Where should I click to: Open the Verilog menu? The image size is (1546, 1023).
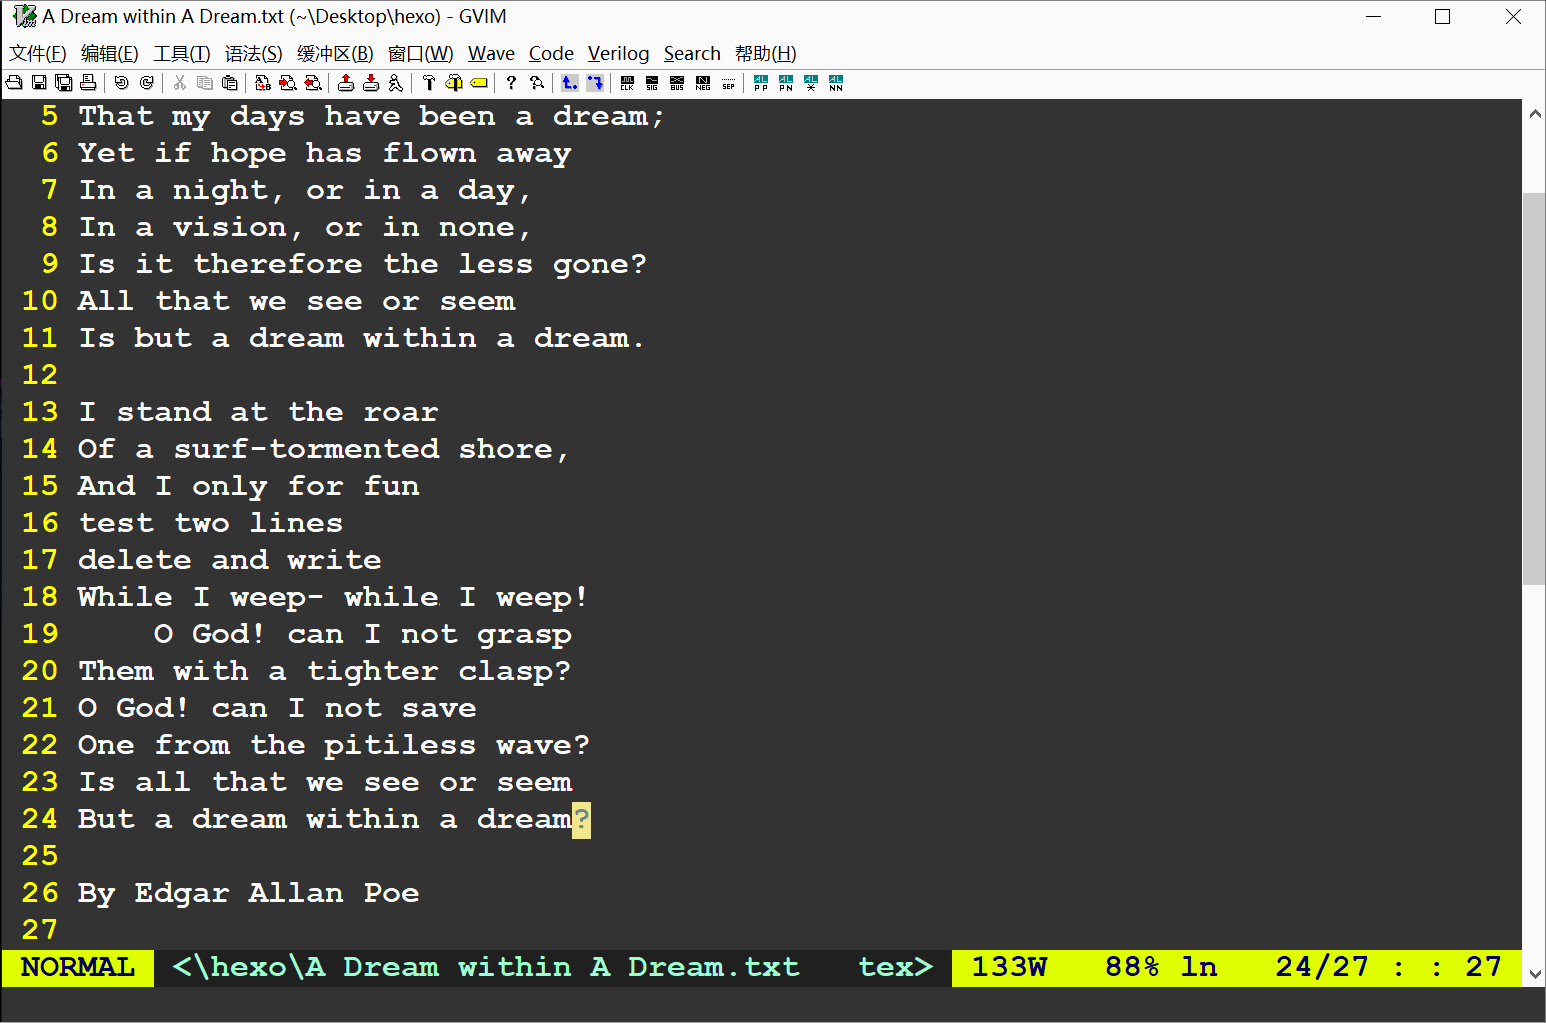[618, 54]
